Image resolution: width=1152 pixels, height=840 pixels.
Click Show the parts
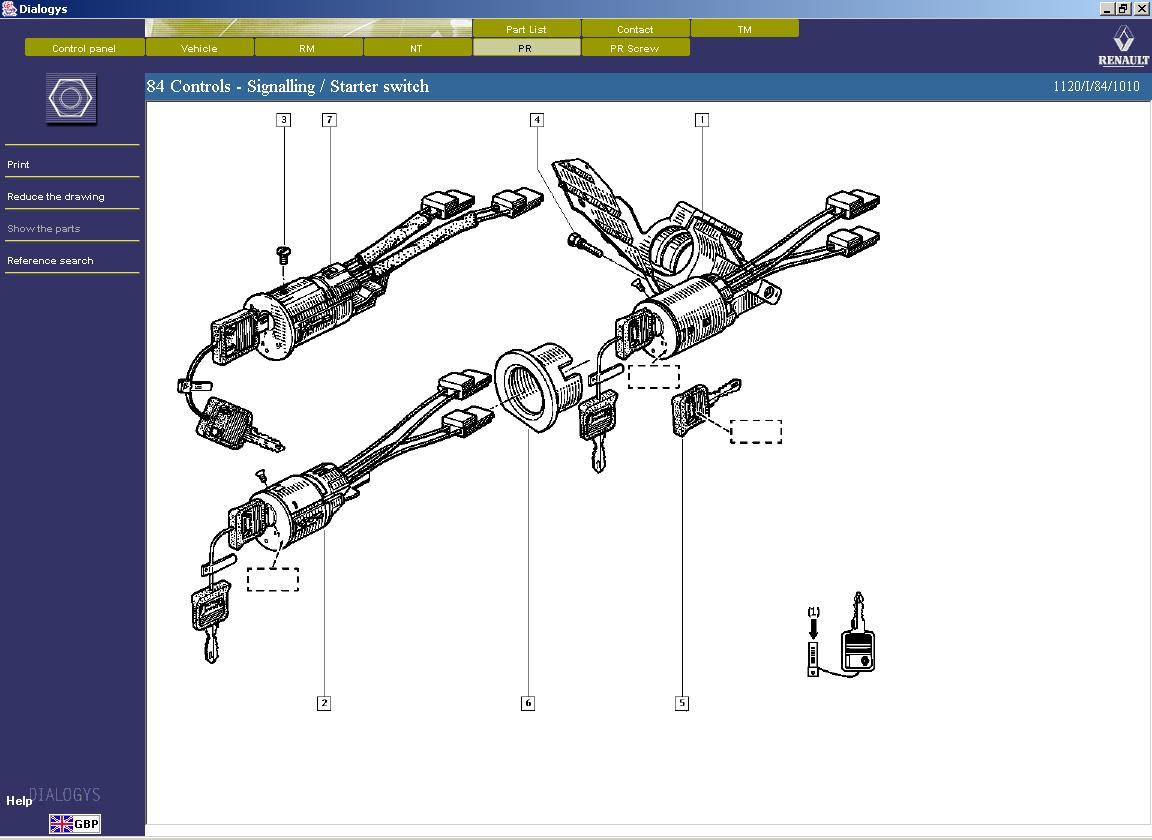(x=43, y=229)
